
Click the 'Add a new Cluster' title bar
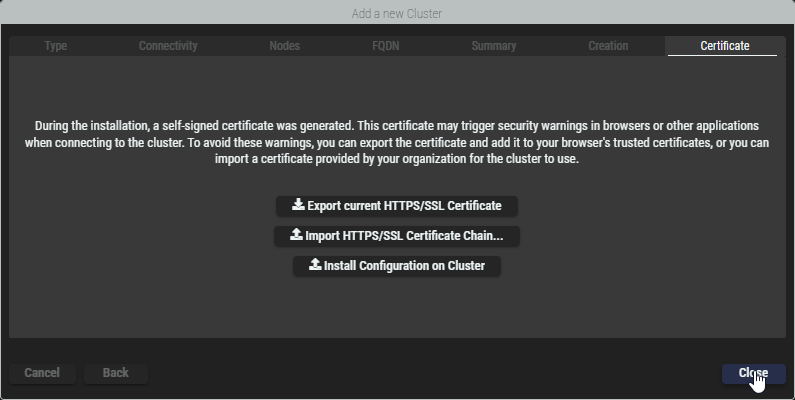[x=397, y=13]
